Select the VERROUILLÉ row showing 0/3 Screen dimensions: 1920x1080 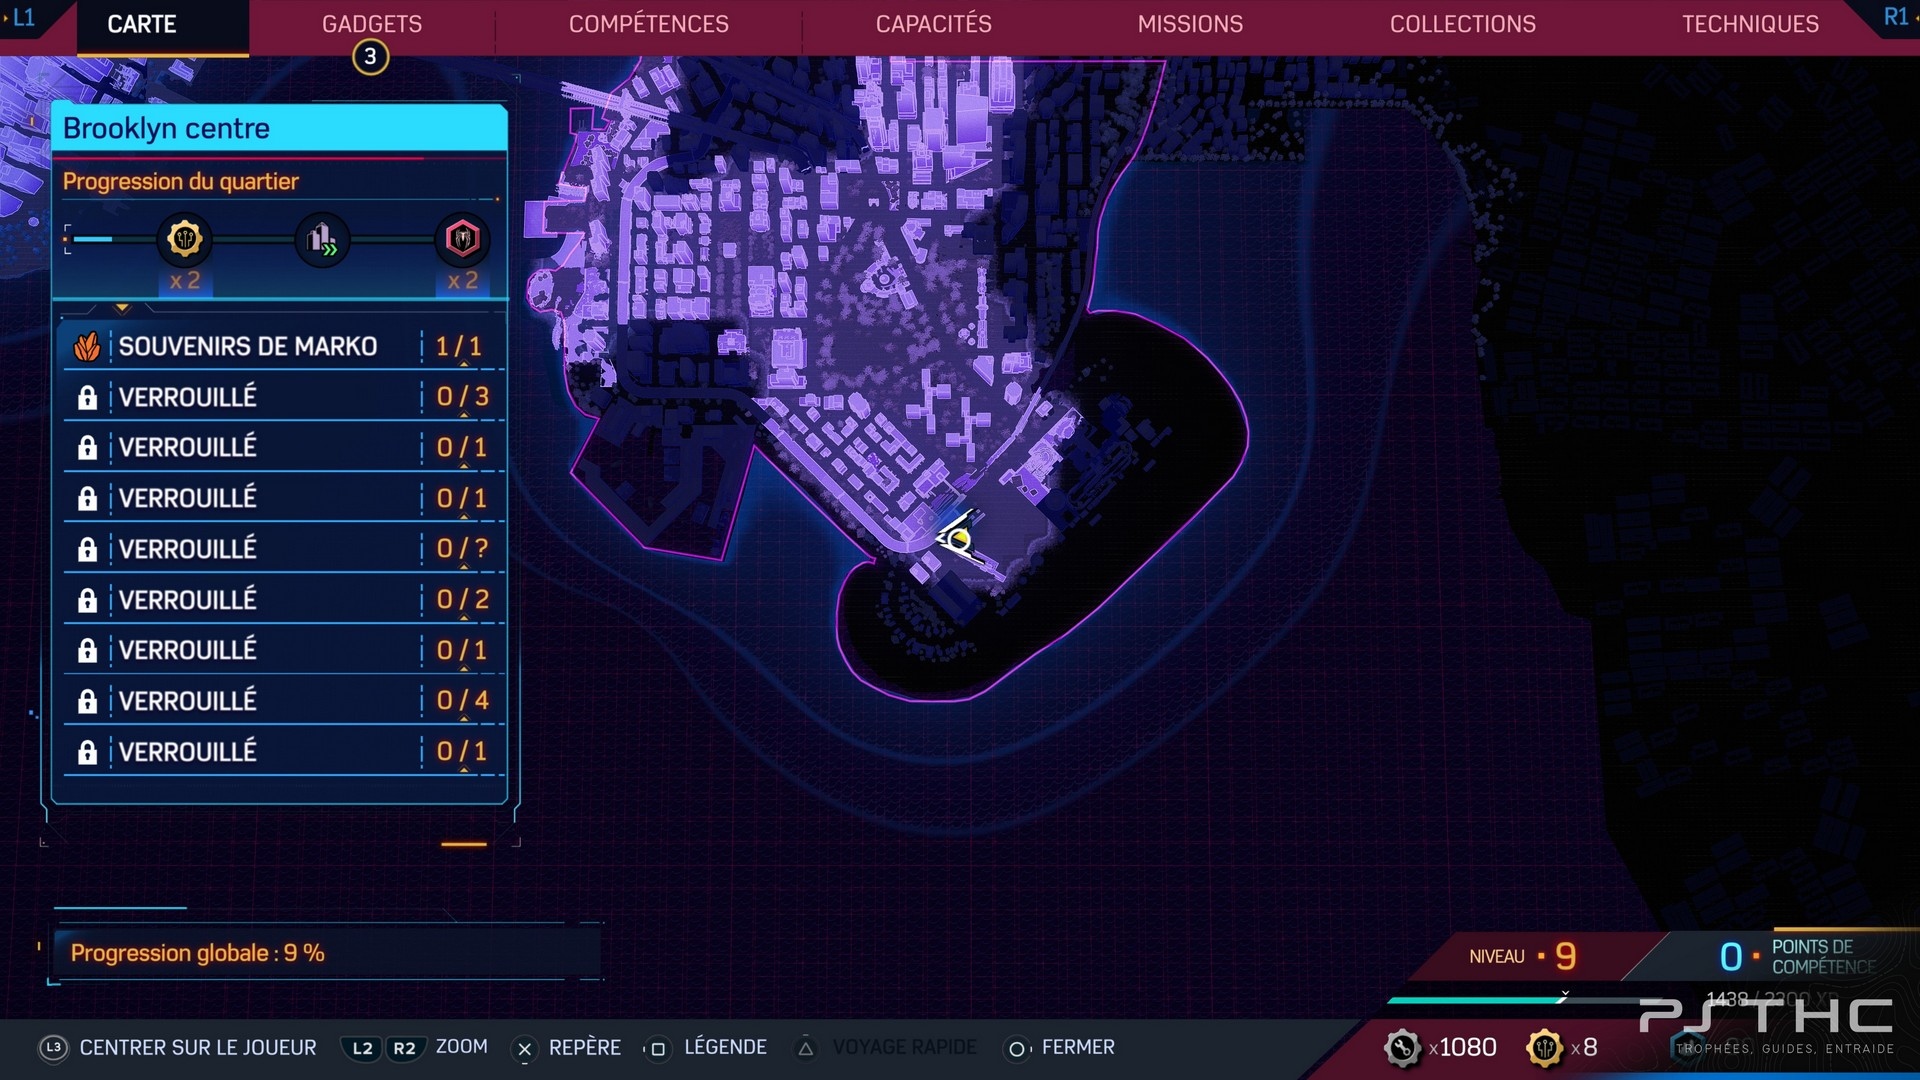tap(284, 397)
